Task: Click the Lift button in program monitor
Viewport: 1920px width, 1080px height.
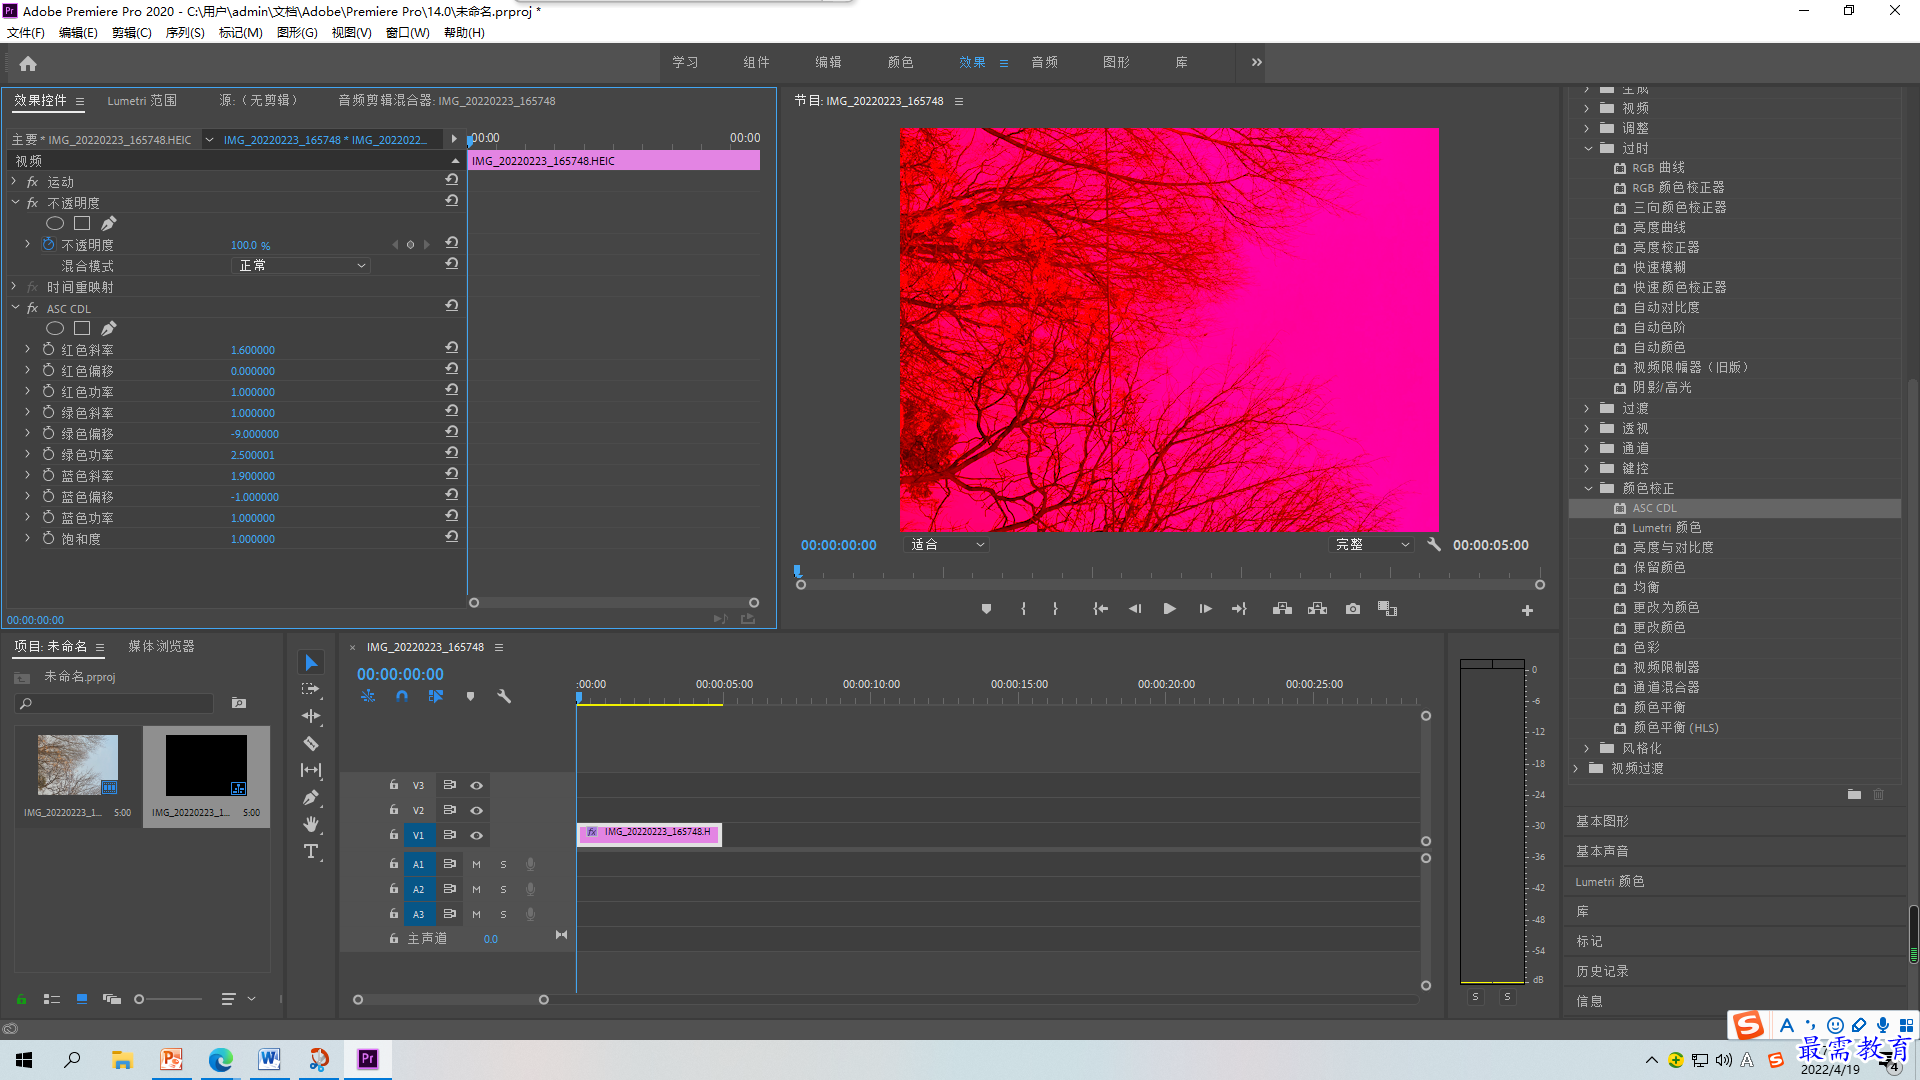Action: pos(1282,609)
